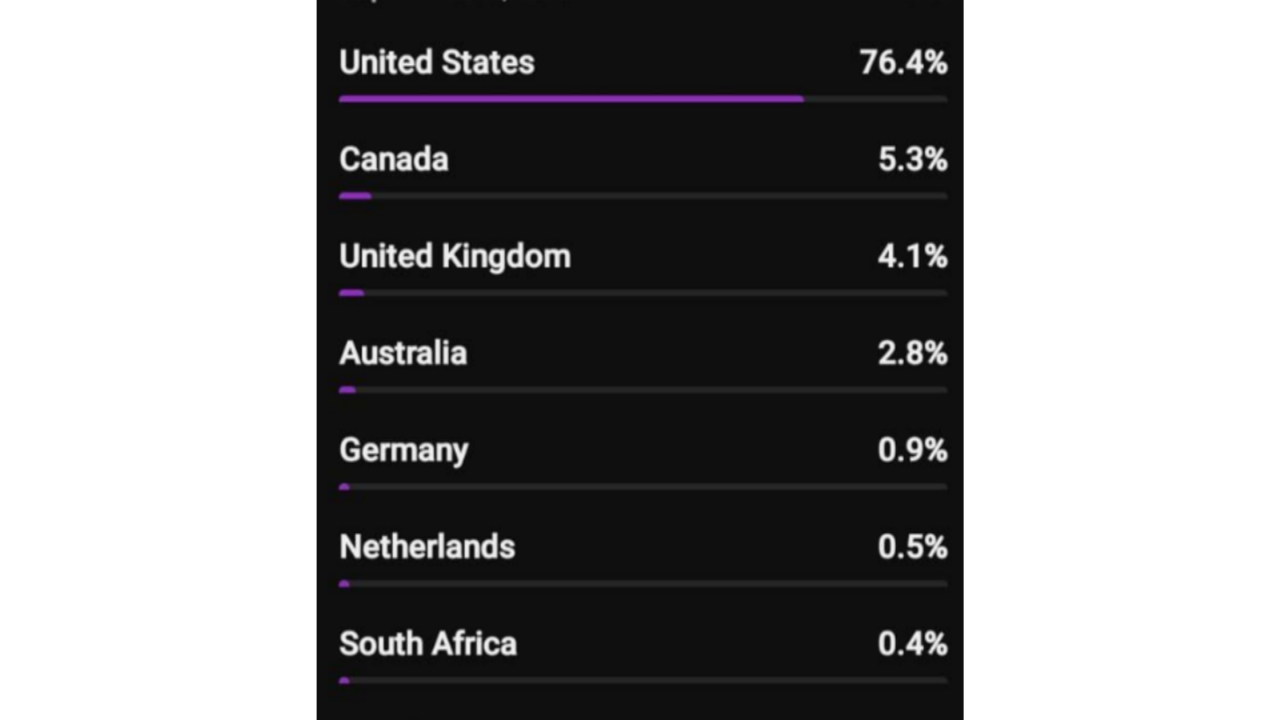The height and width of the screenshot is (720, 1280).
Task: Tap the 2.8% Australia percentage
Action: [912, 353]
